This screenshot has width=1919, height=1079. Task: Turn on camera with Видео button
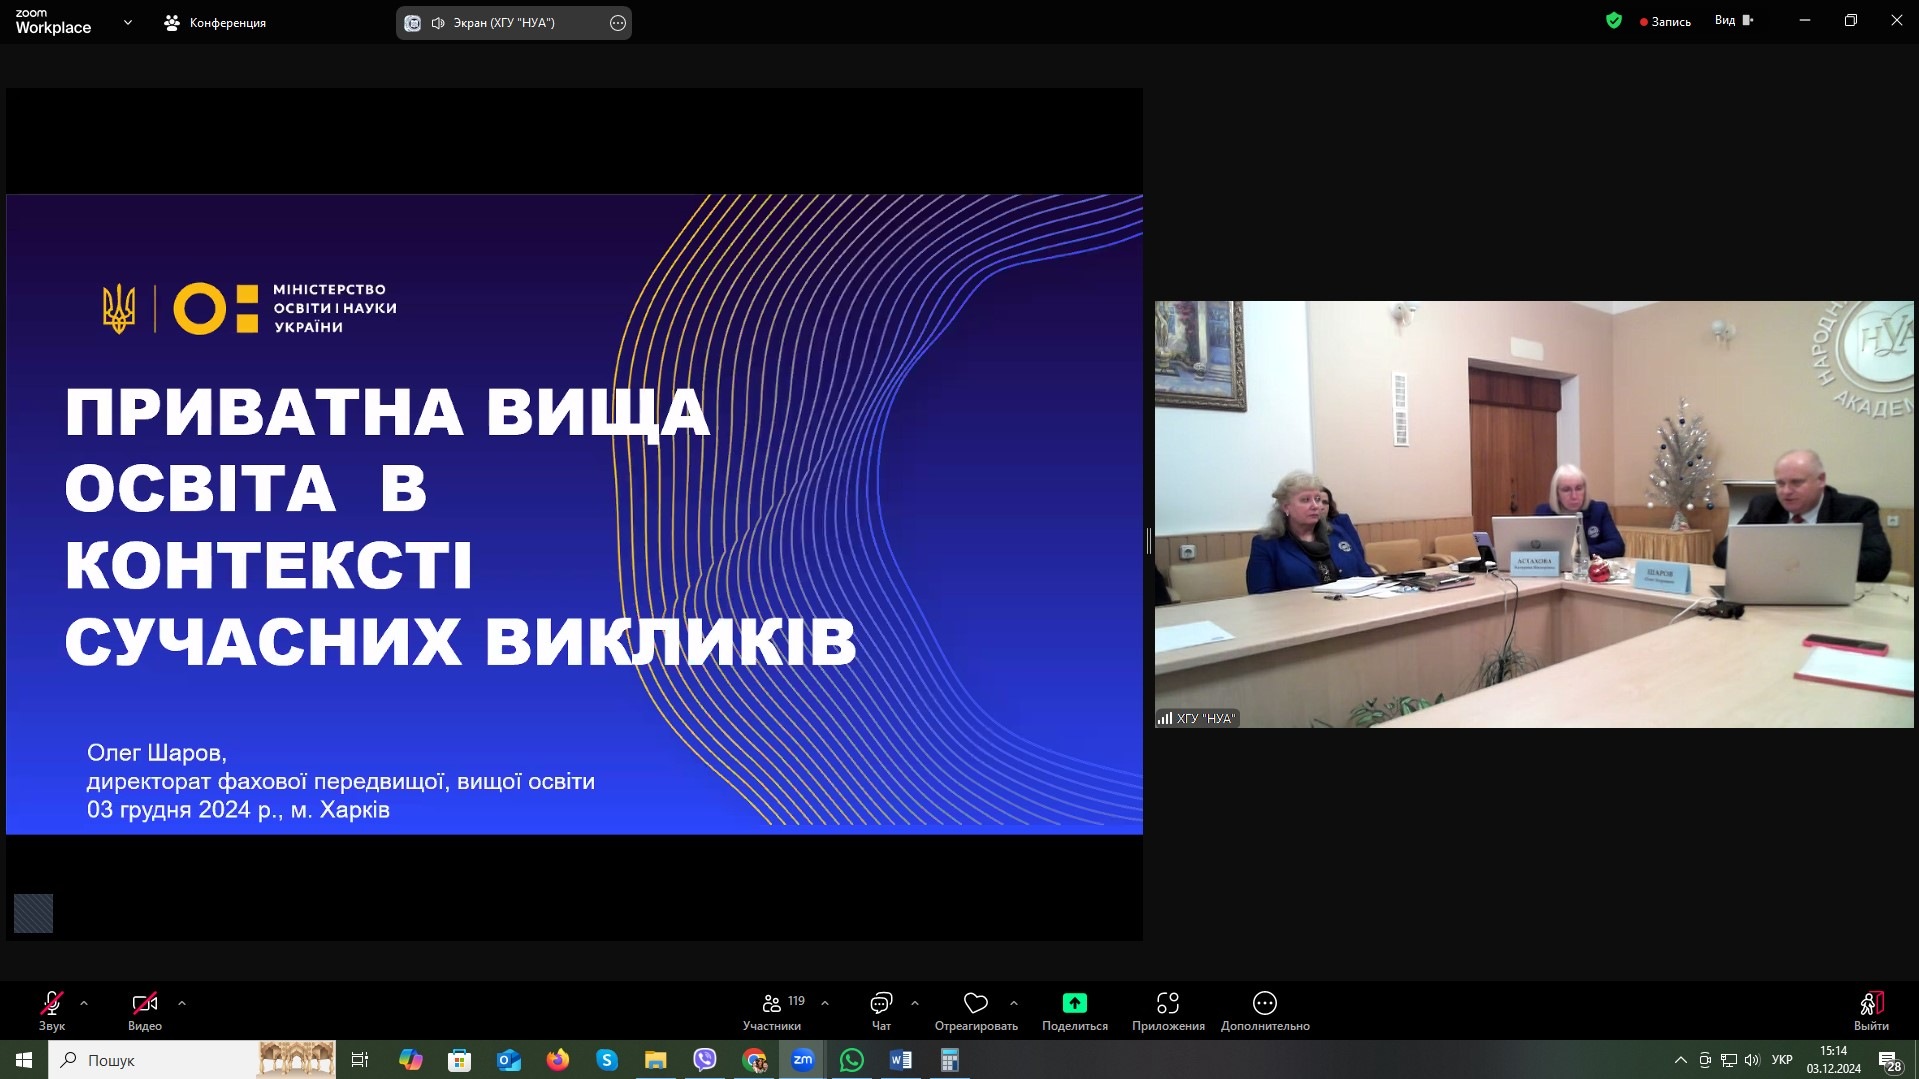coord(145,1009)
